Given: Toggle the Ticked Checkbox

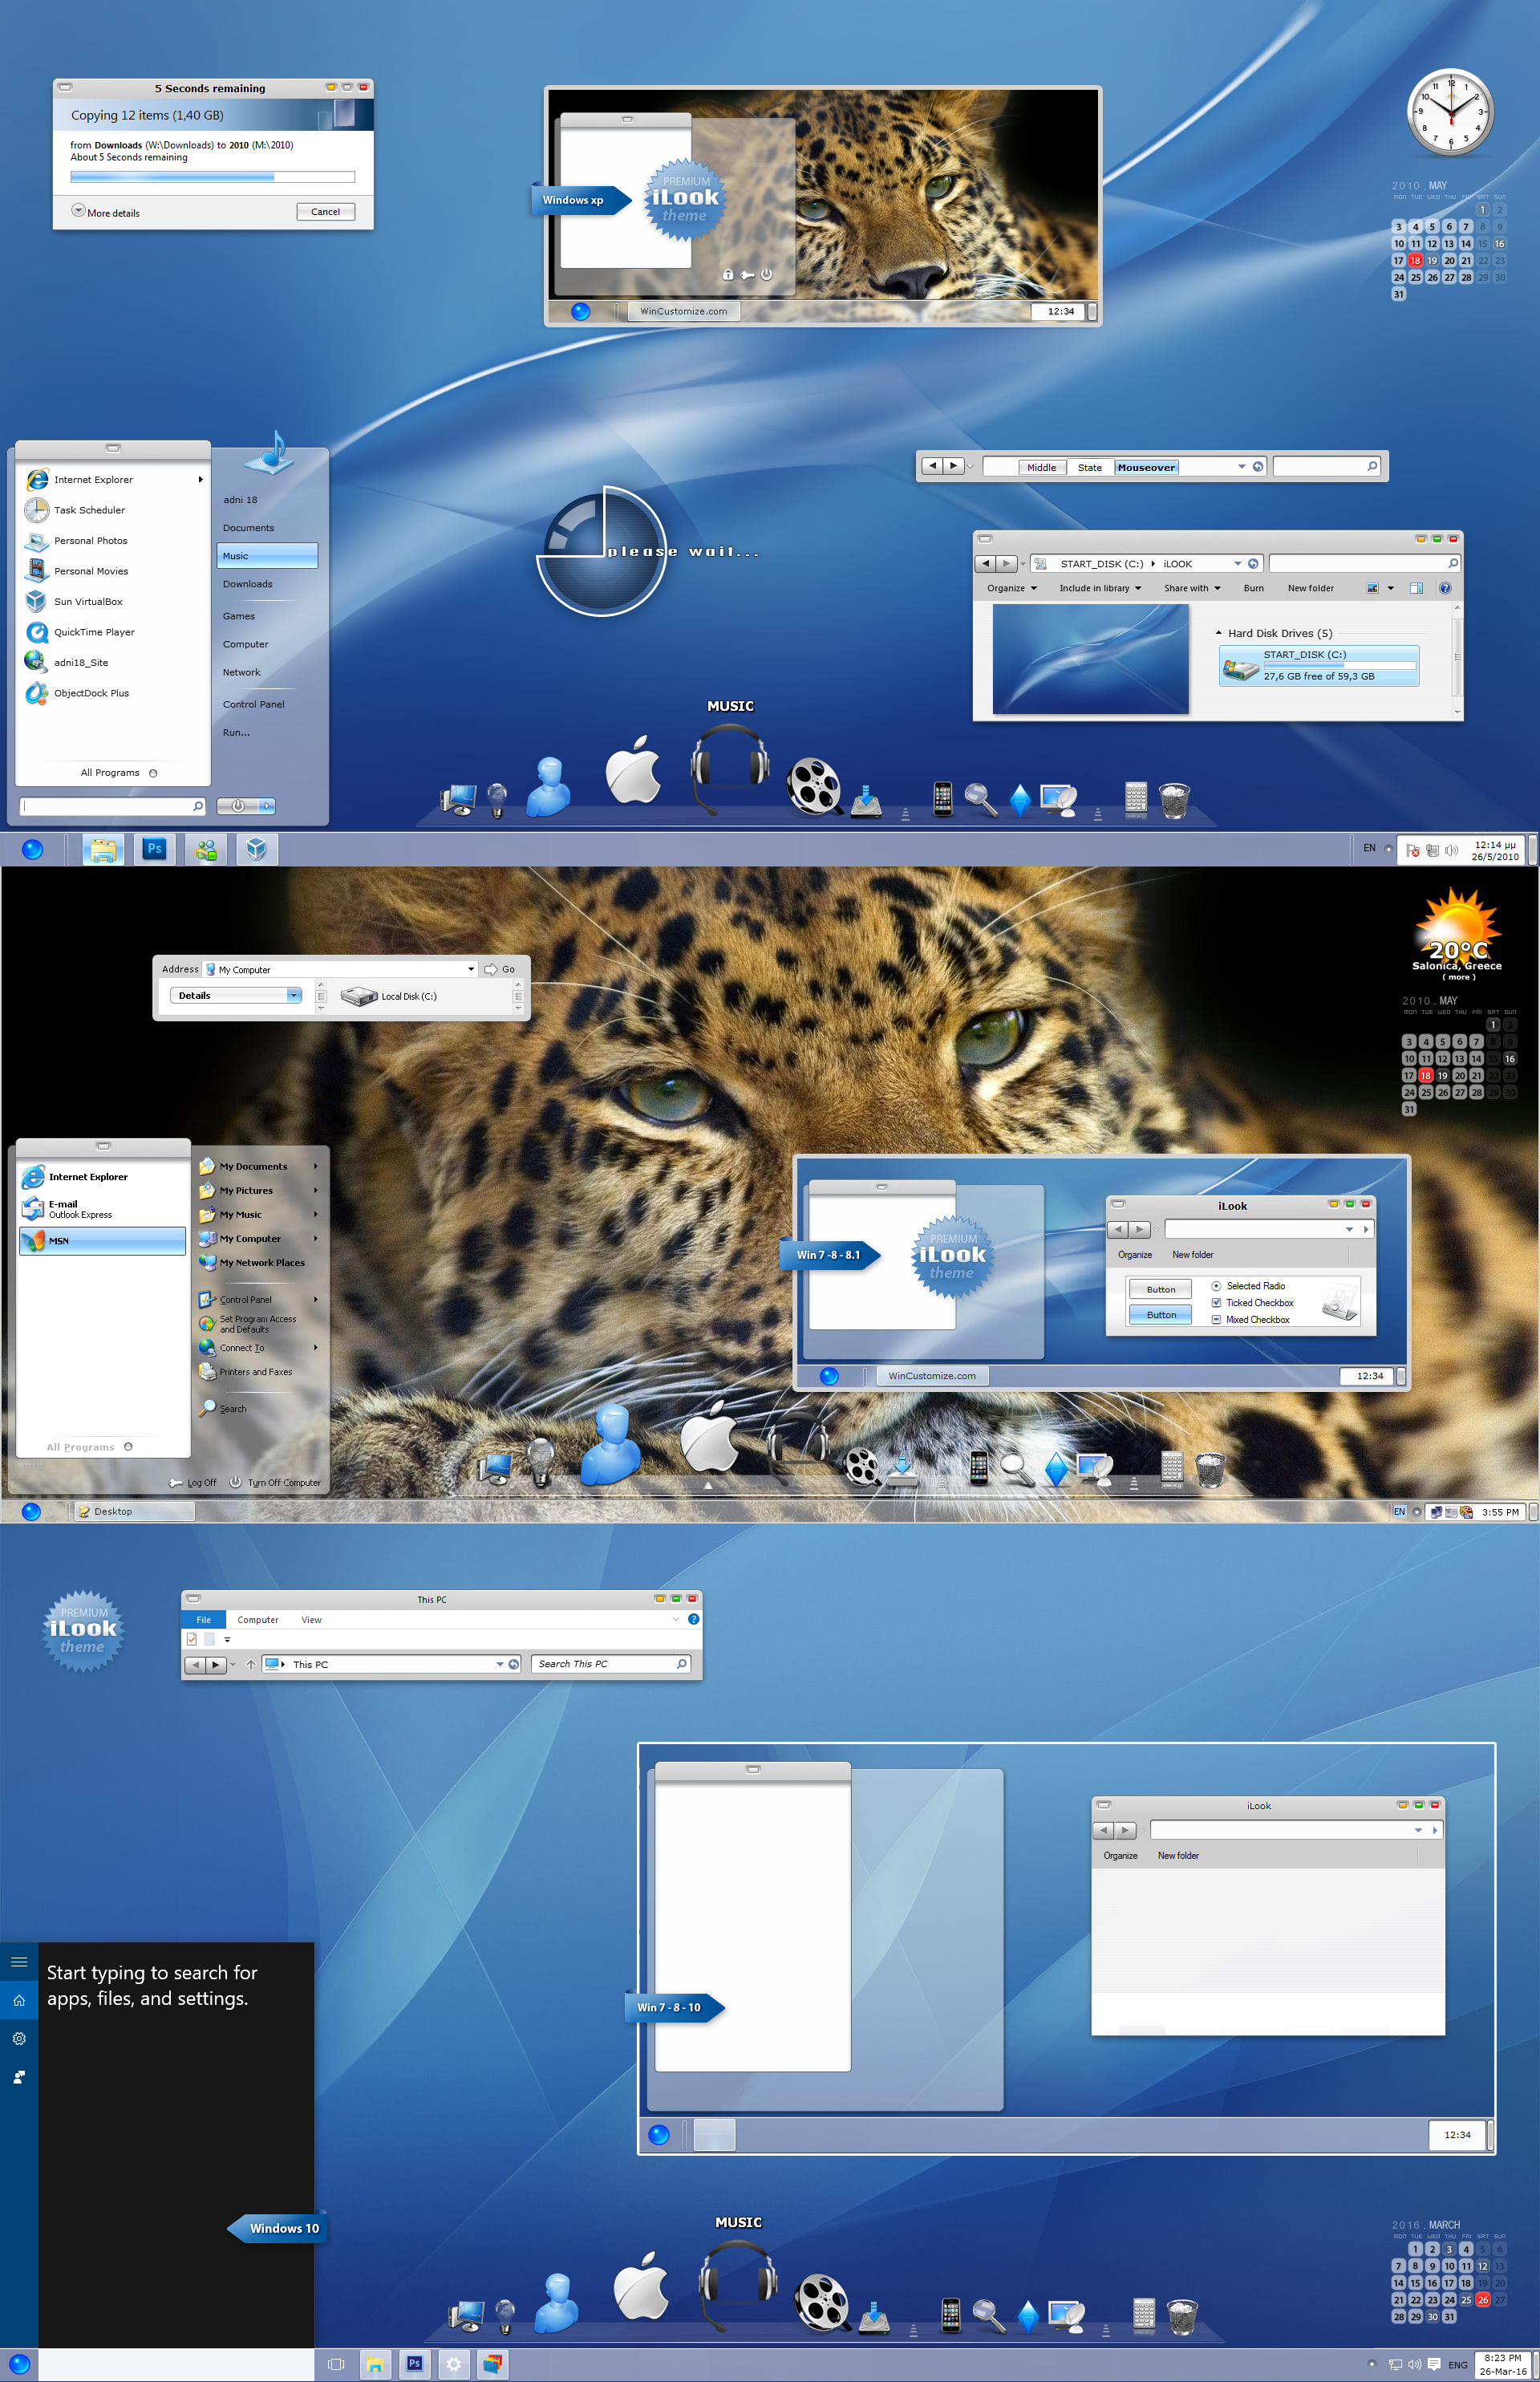Looking at the screenshot, I should pyautogui.click(x=1216, y=1303).
